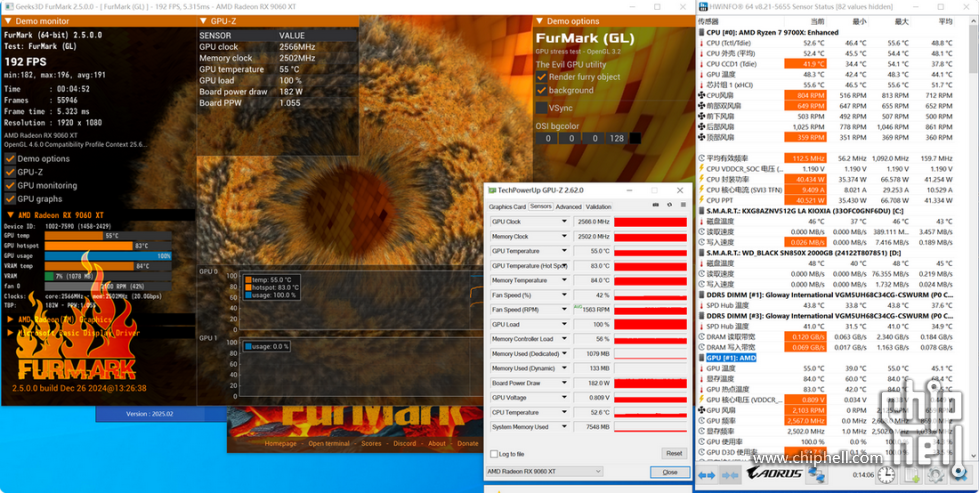Open GPU selection combo box AMD Radeon RX 9060 XT

point(544,471)
